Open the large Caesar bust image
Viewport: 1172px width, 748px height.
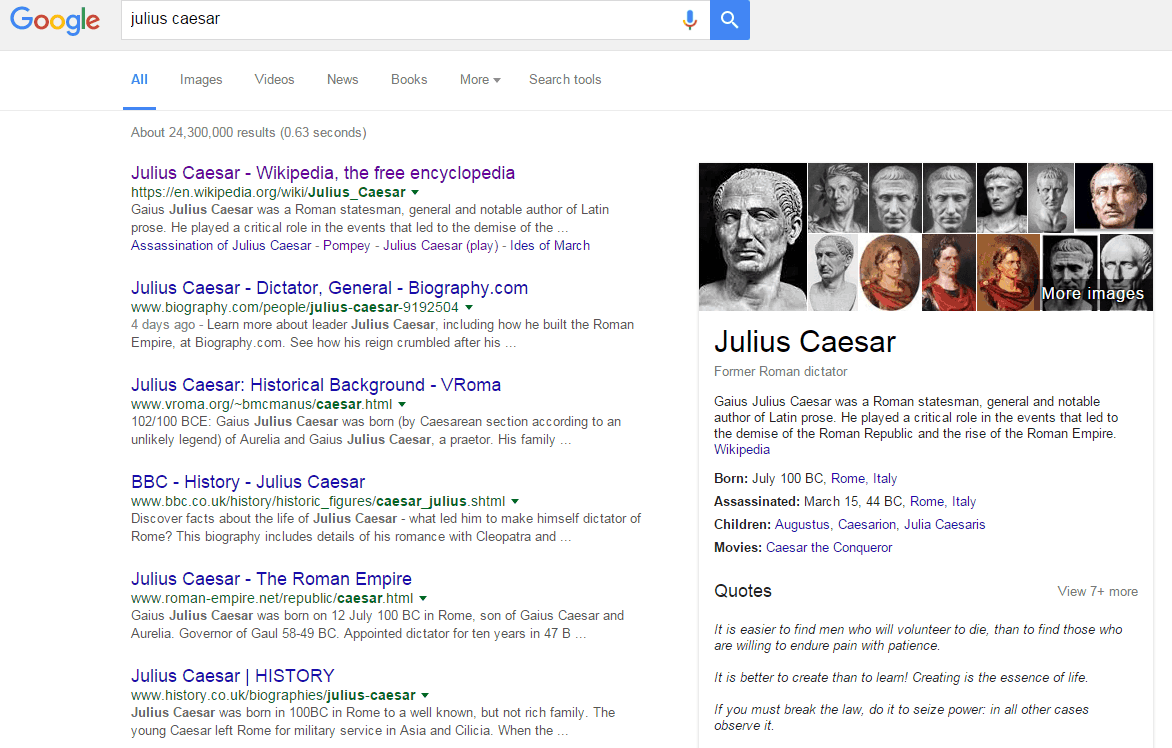click(752, 237)
